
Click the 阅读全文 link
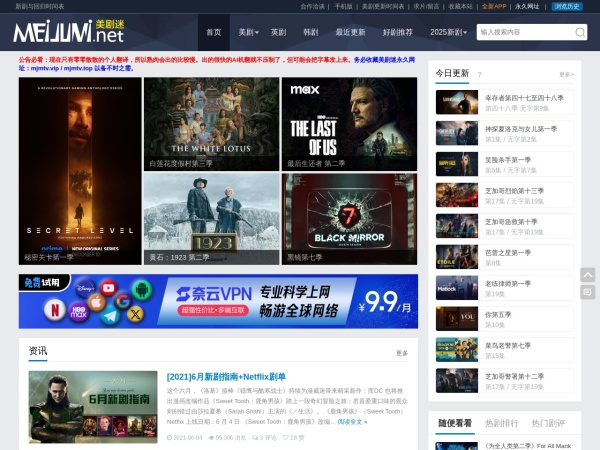coord(352,422)
